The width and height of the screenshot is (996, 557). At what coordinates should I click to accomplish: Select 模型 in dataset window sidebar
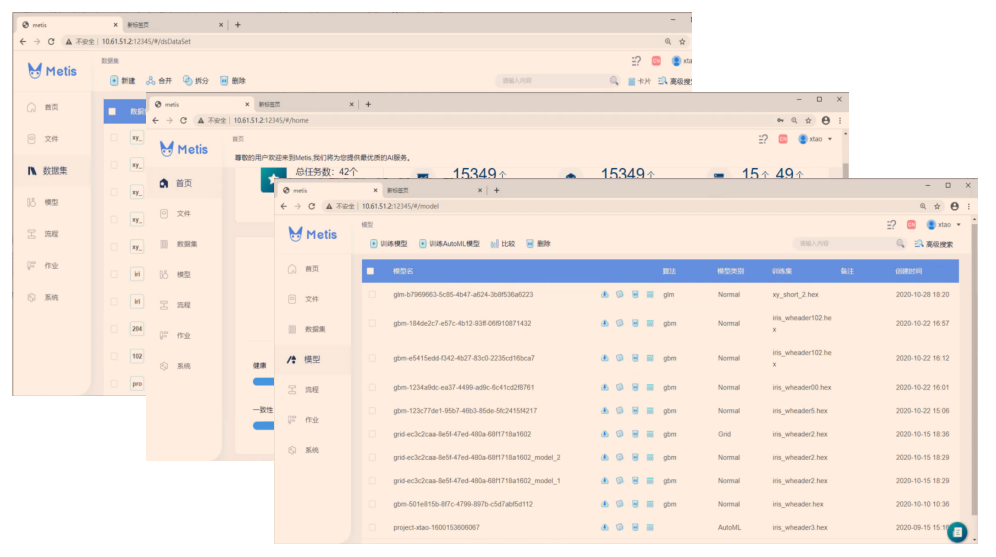click(x=51, y=203)
